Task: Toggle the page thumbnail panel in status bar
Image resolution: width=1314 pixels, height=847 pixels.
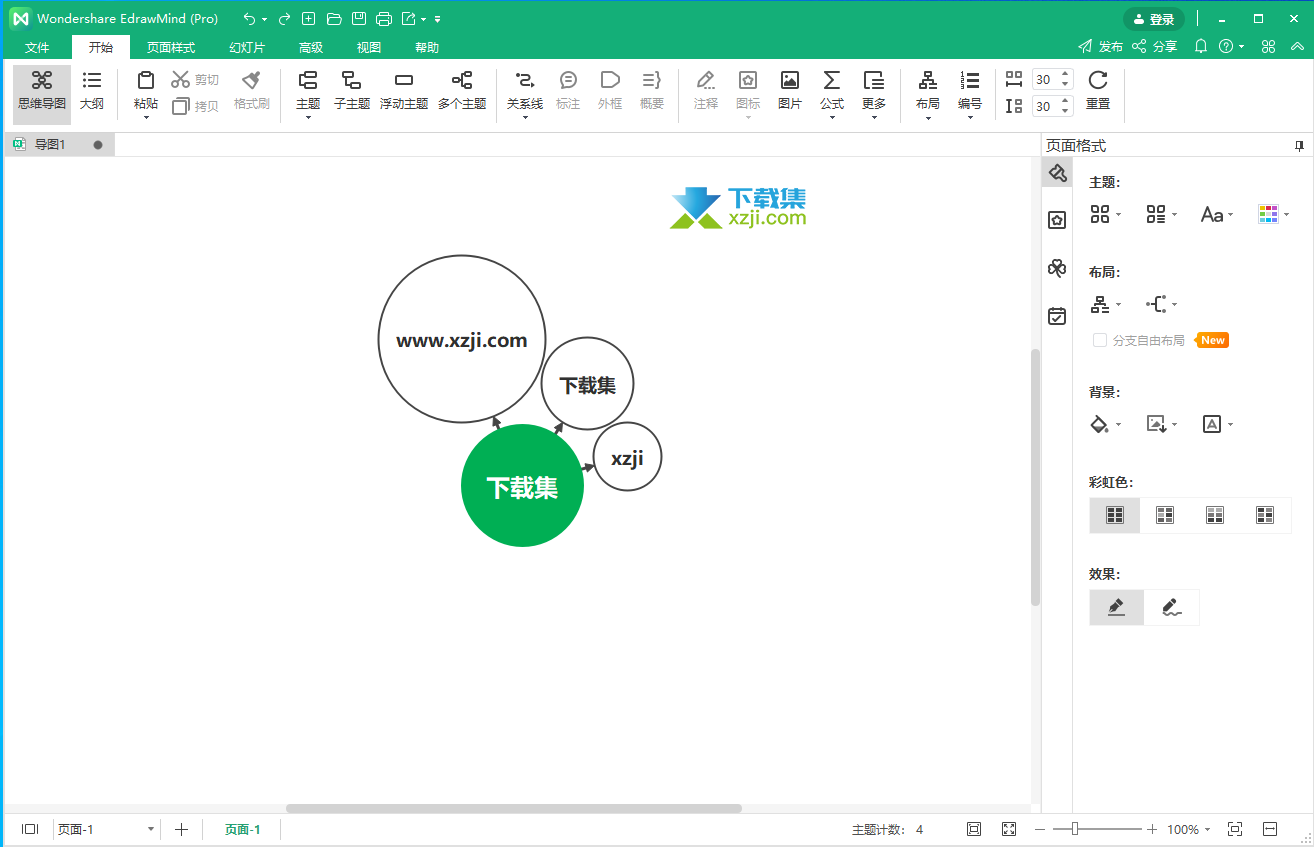Action: 30,829
